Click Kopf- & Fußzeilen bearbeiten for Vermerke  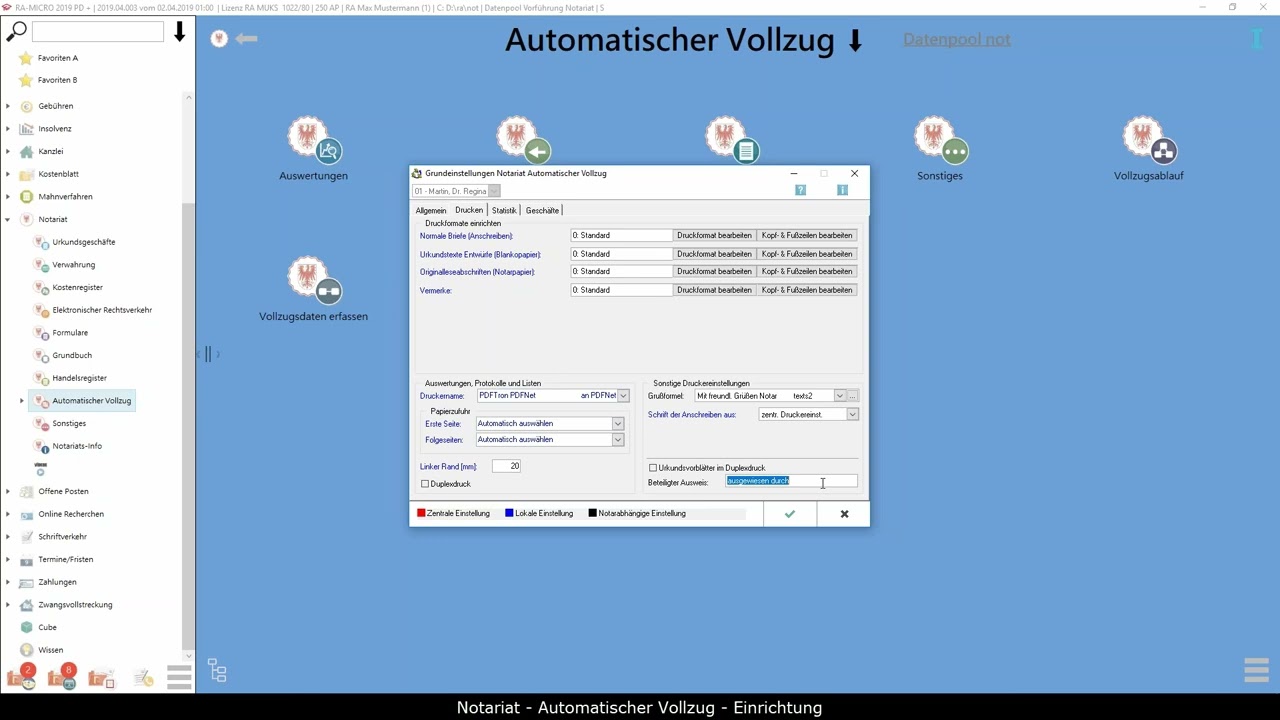[x=807, y=290]
